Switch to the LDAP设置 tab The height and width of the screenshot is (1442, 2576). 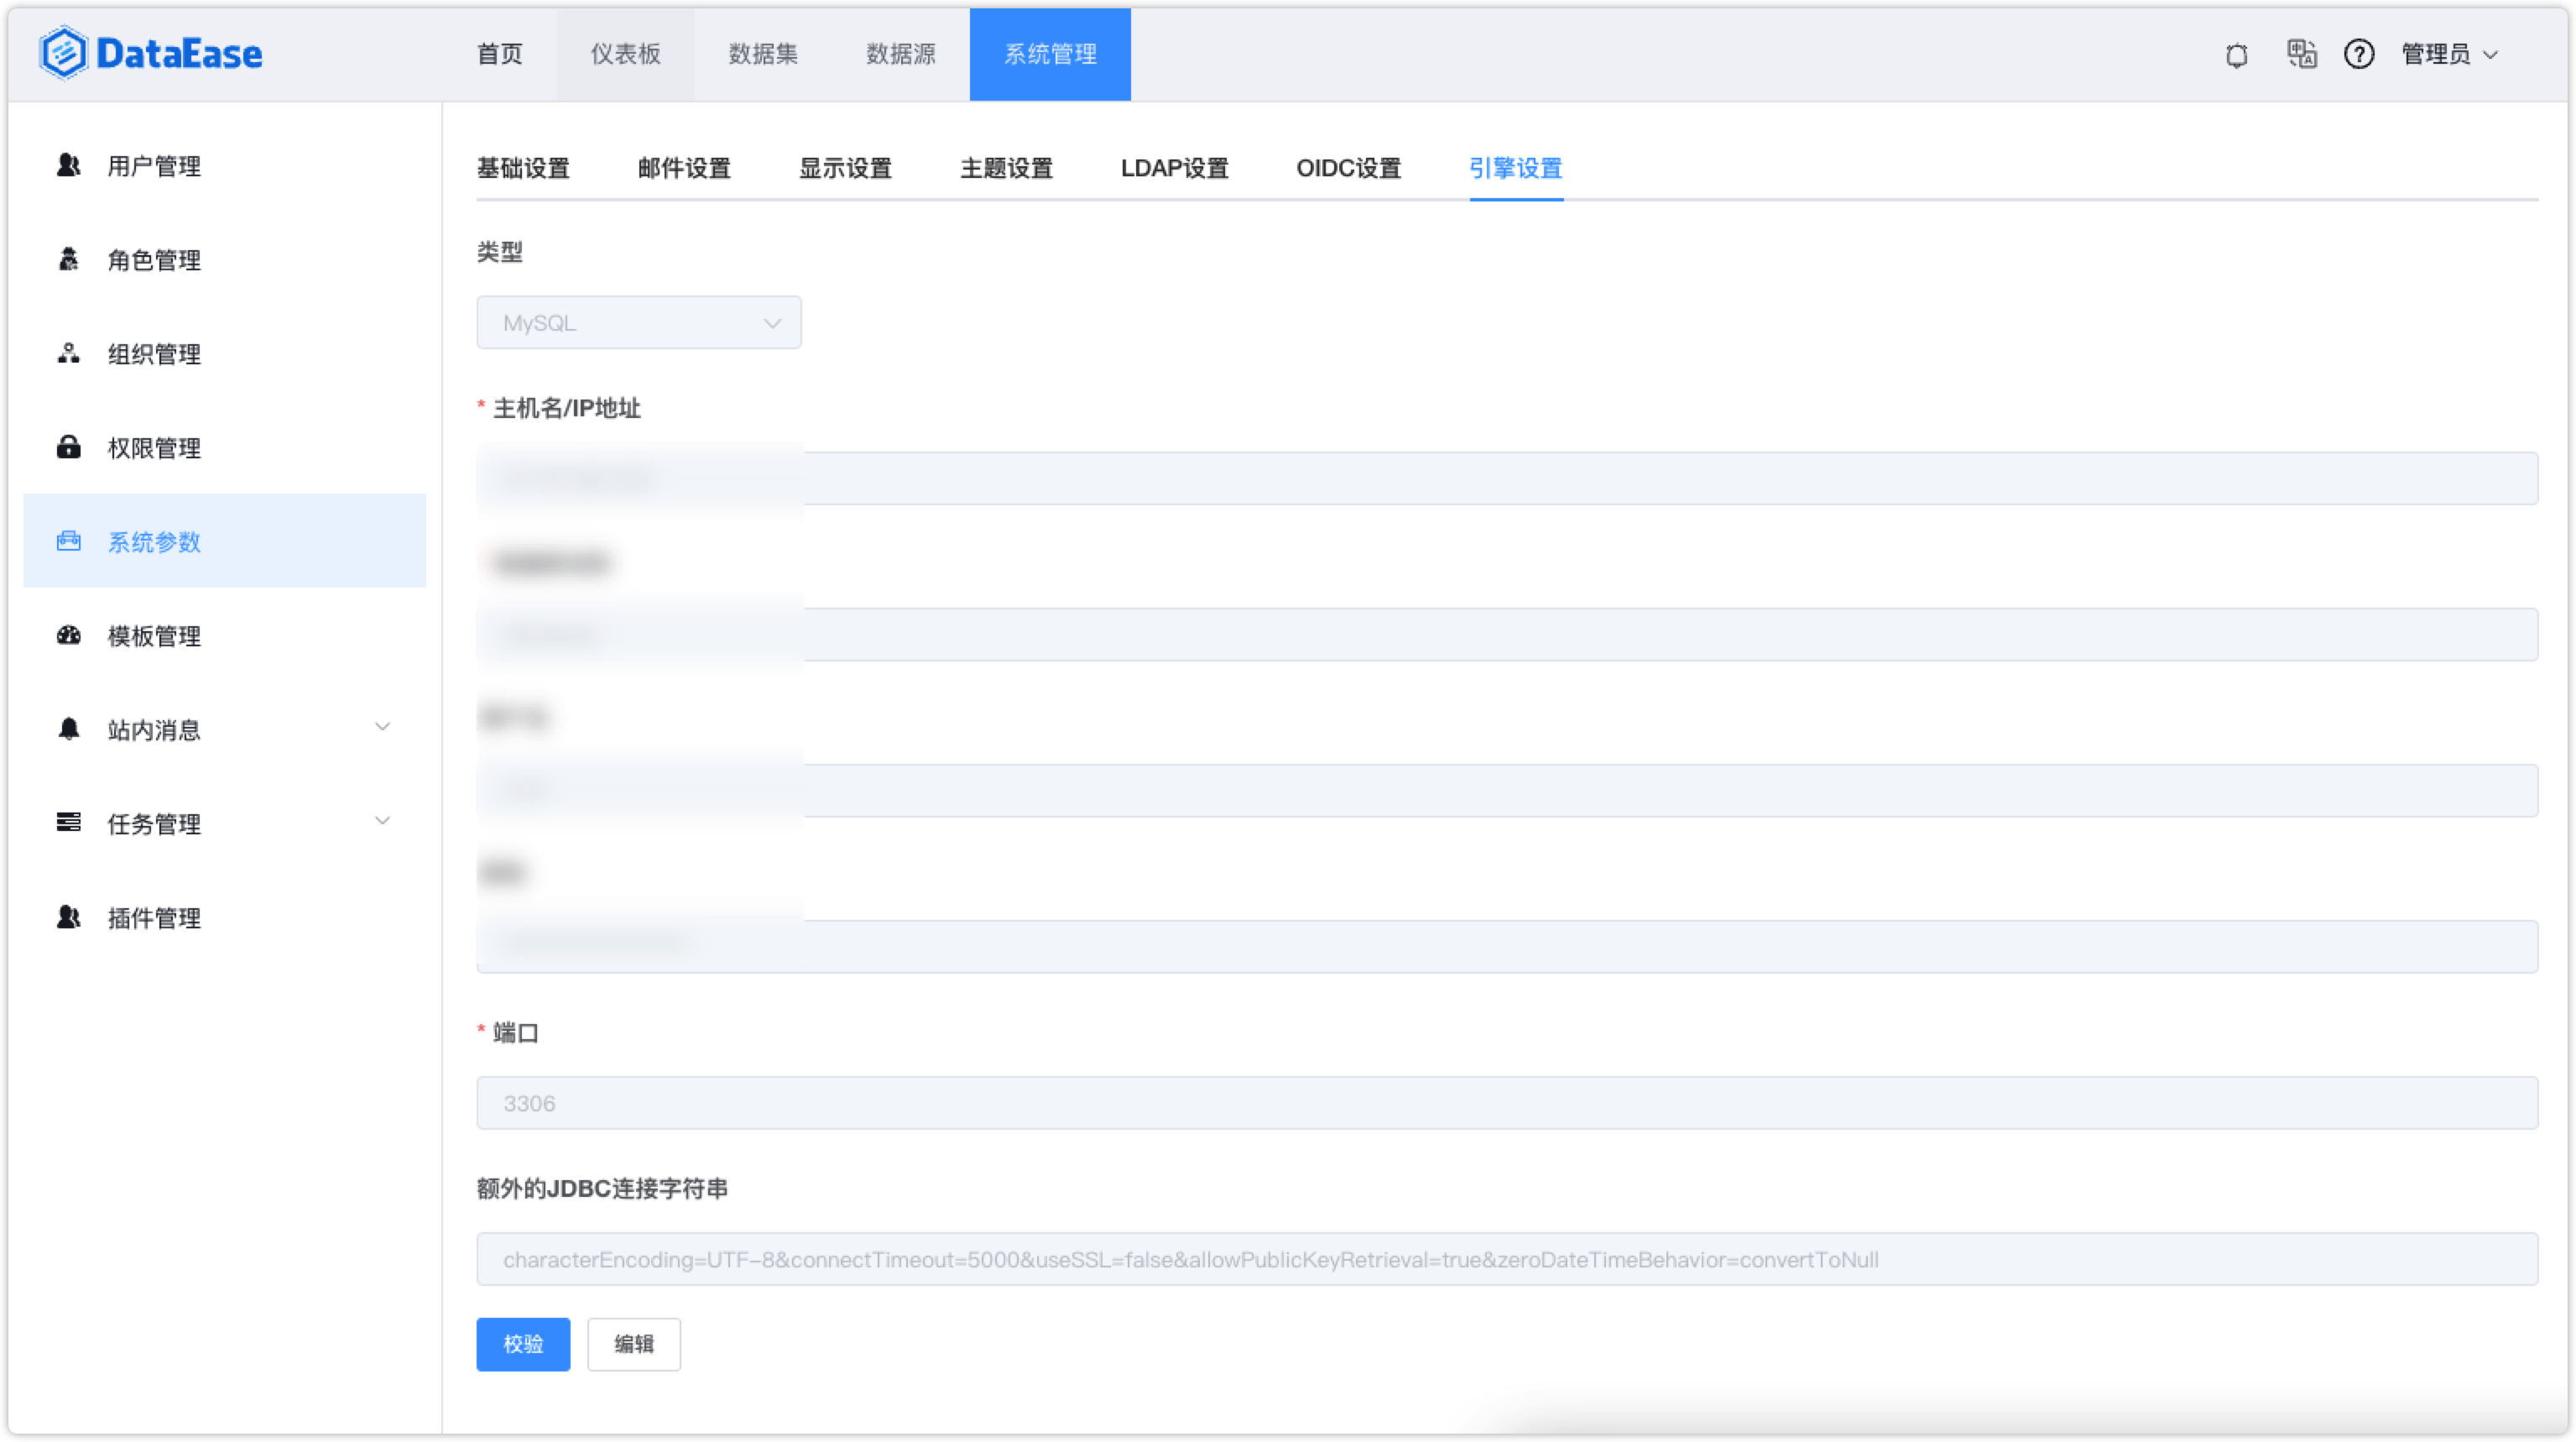(1175, 168)
